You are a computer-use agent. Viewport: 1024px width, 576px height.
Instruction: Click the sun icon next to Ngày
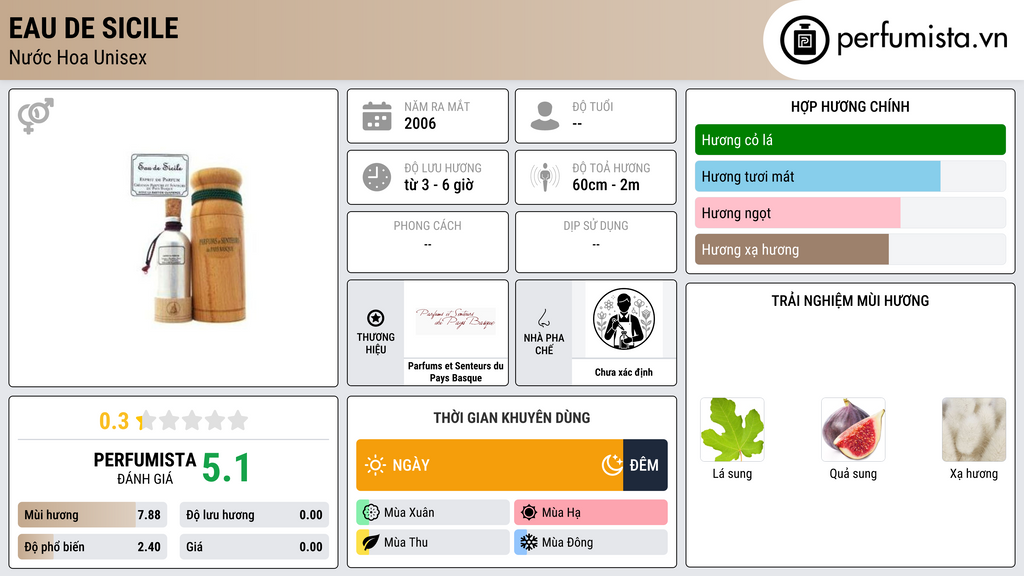tap(375, 465)
